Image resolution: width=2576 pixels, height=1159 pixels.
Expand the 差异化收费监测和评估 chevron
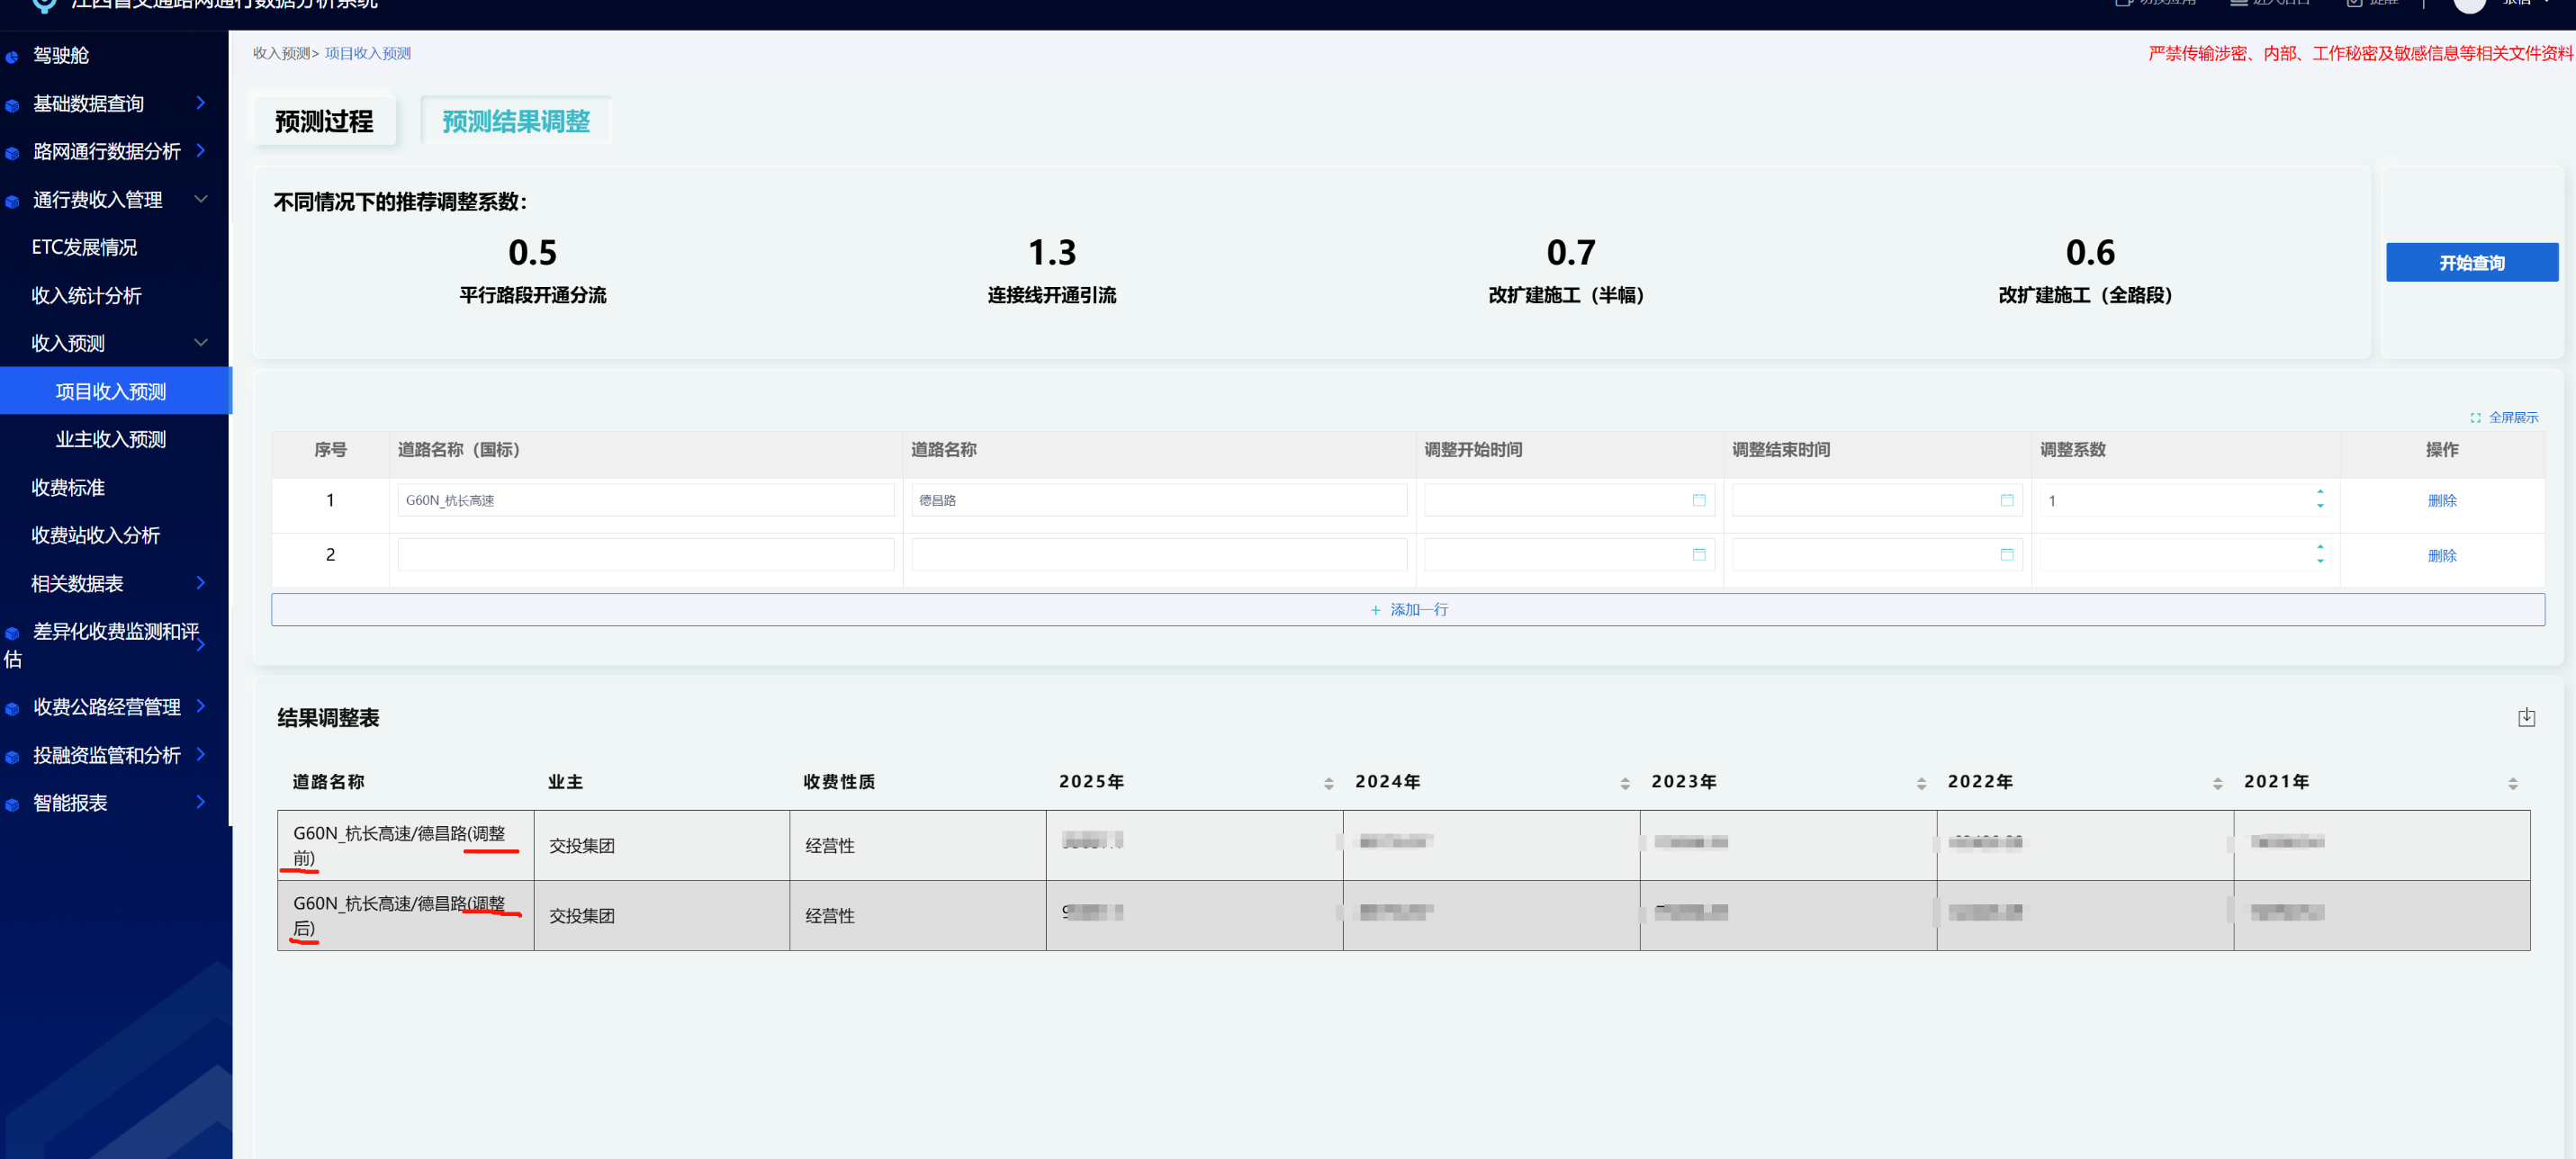tap(201, 645)
